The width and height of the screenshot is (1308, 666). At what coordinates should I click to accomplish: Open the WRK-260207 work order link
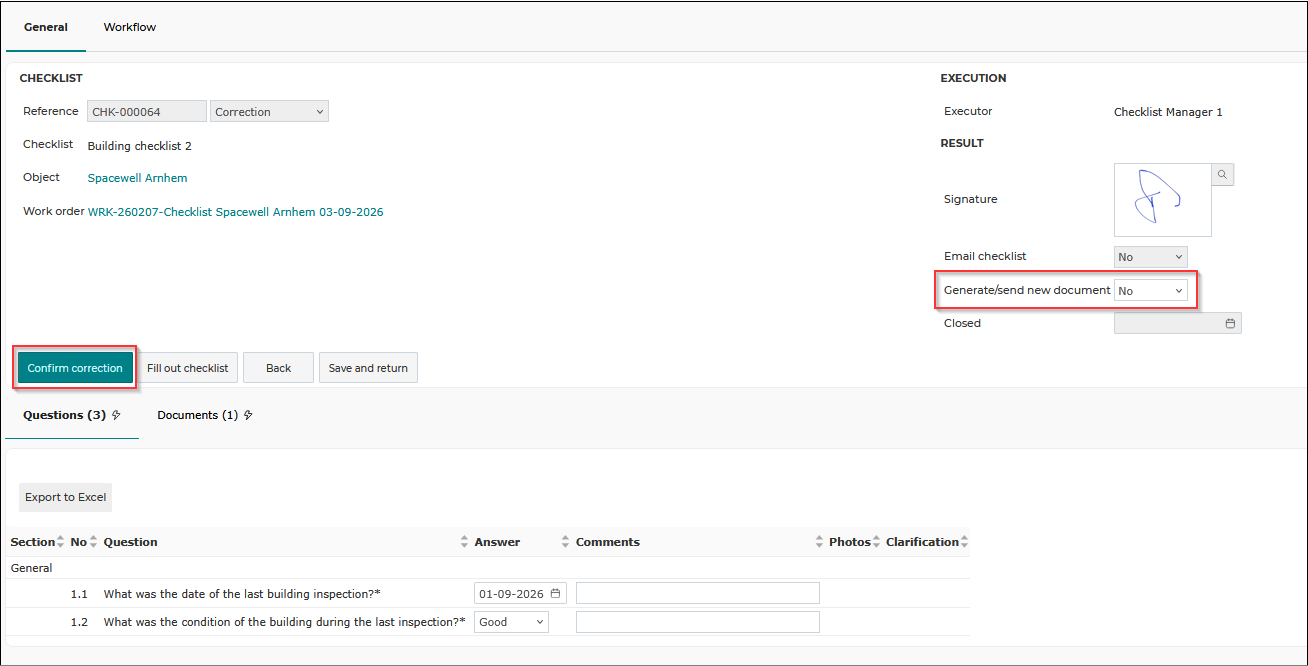point(236,212)
